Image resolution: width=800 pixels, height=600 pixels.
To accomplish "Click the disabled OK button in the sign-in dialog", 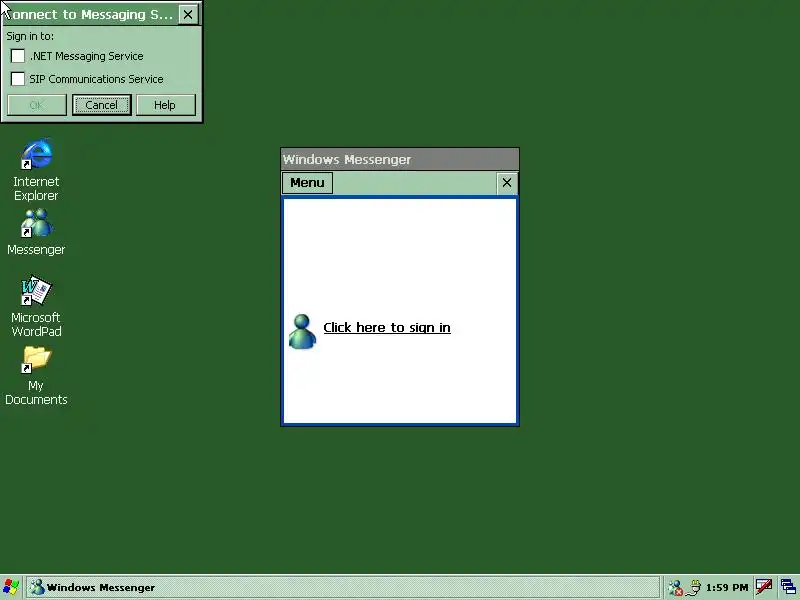I will (x=37, y=105).
